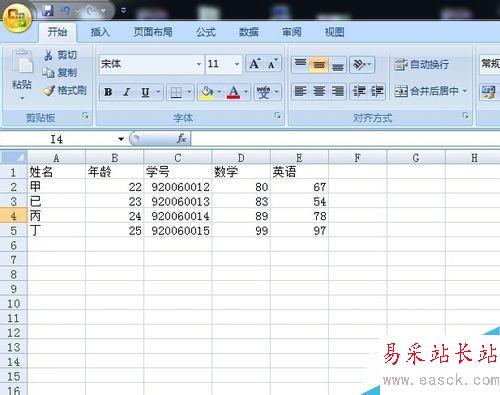Image resolution: width=500 pixels, height=395 pixels.
Task: Align text right
Action: tap(338, 91)
